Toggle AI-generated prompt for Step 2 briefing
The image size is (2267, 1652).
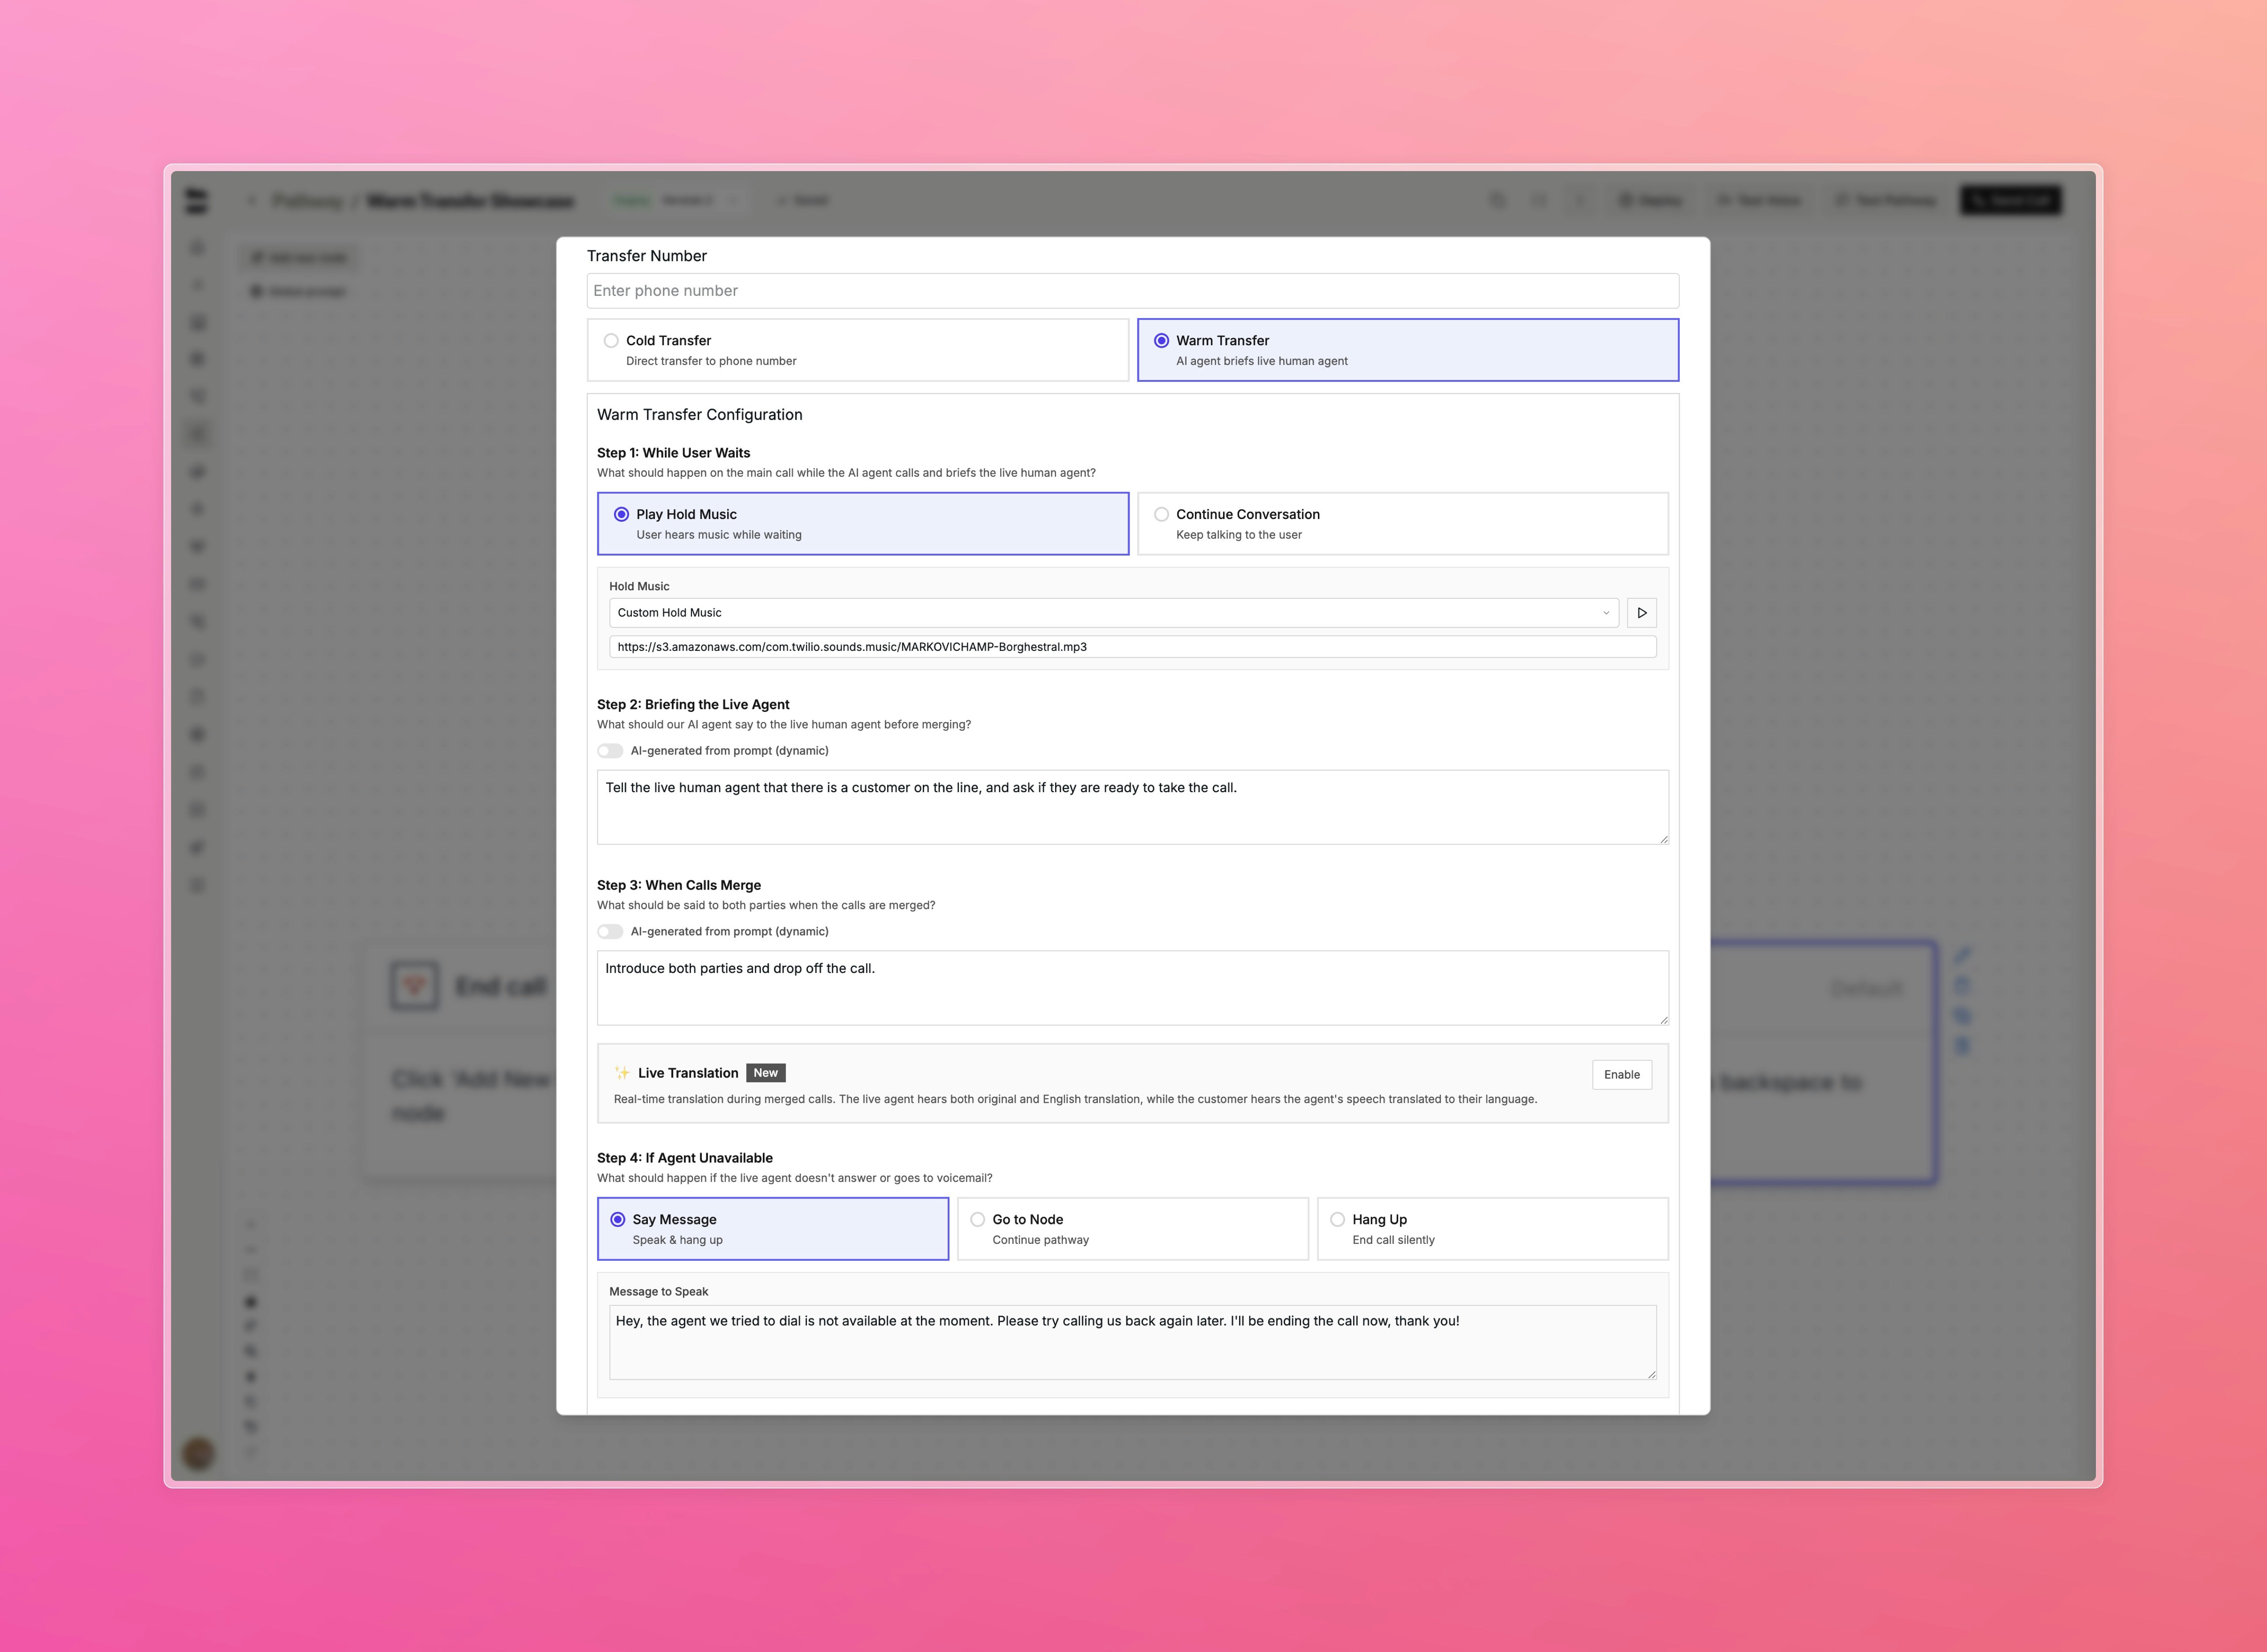pos(610,751)
